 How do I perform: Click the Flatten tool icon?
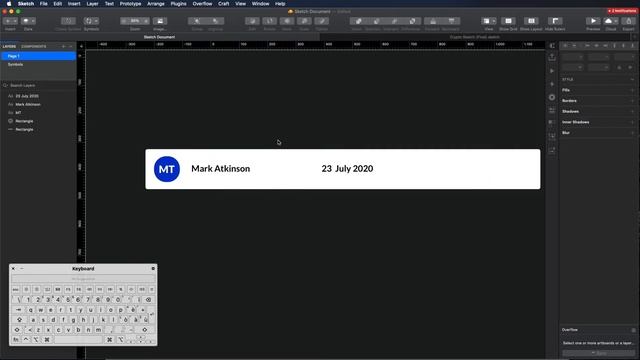coord(322,21)
